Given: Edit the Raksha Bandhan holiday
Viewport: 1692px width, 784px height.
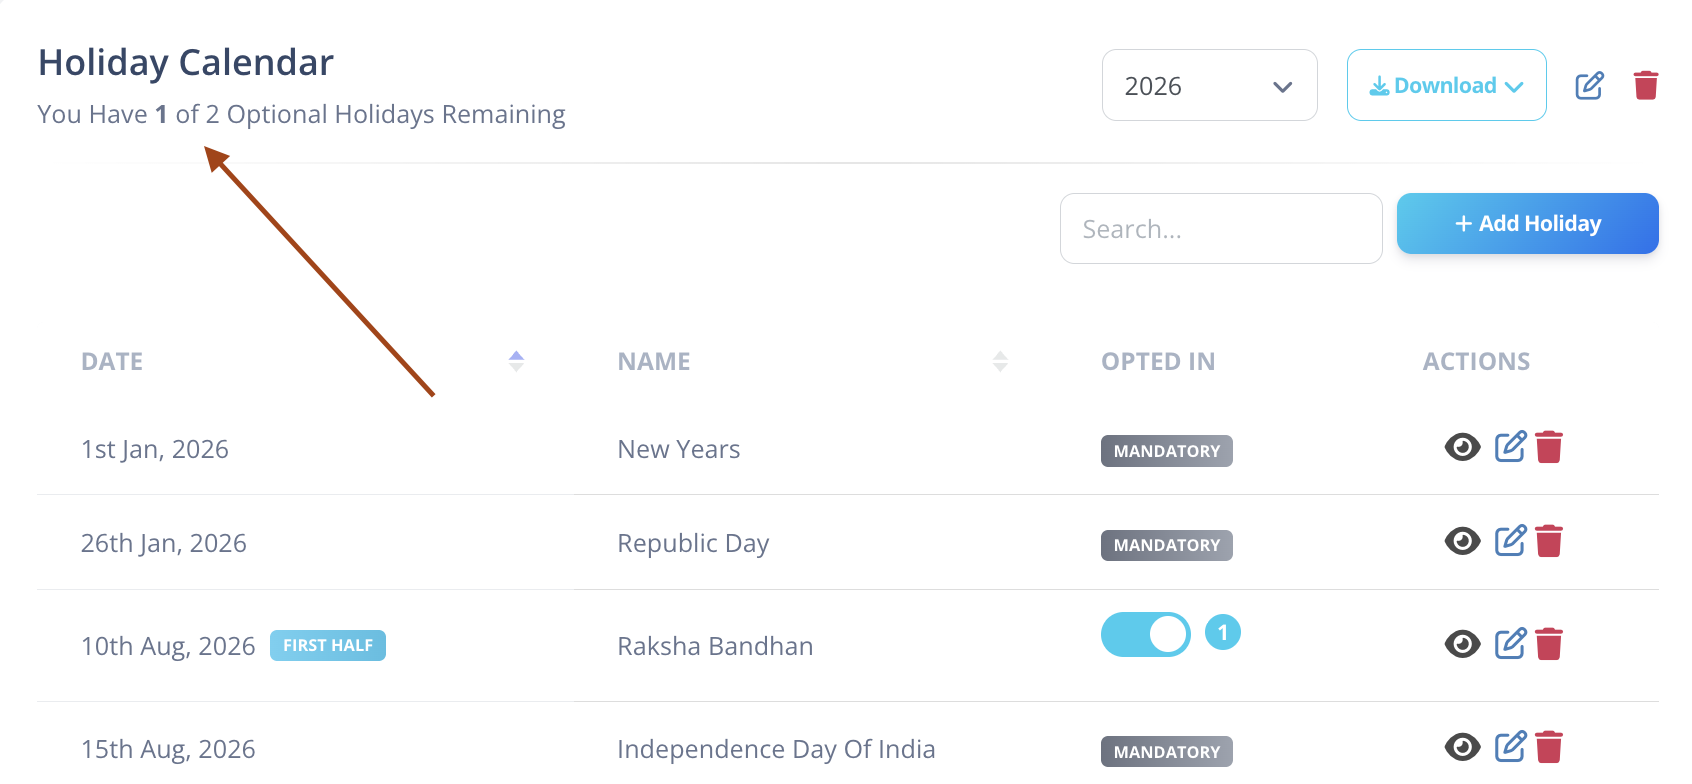Looking at the screenshot, I should pos(1511,643).
